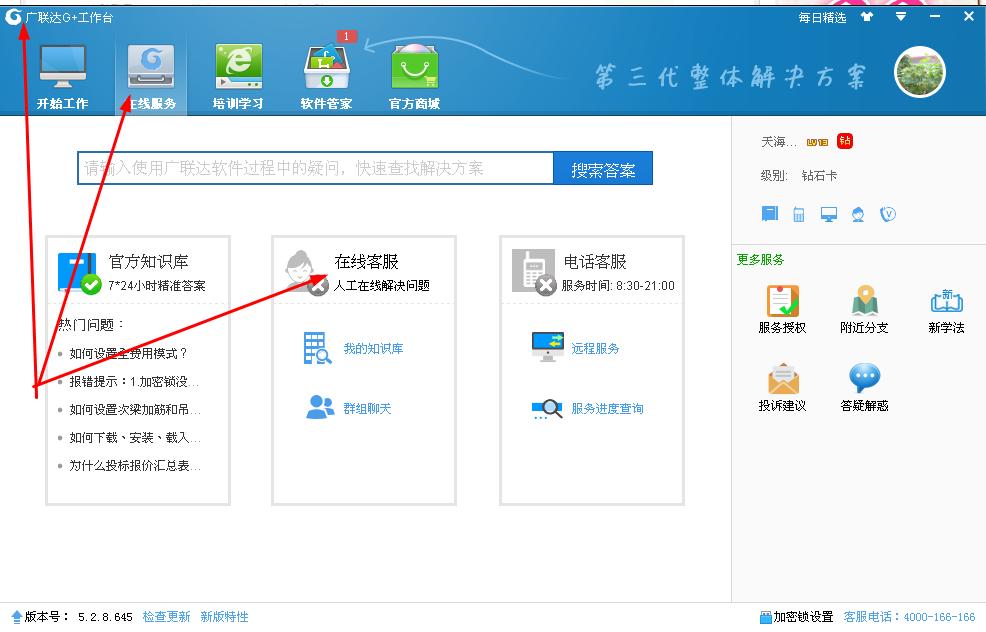
Task: Select the 在线服务 tab icon
Action: pyautogui.click(x=151, y=67)
